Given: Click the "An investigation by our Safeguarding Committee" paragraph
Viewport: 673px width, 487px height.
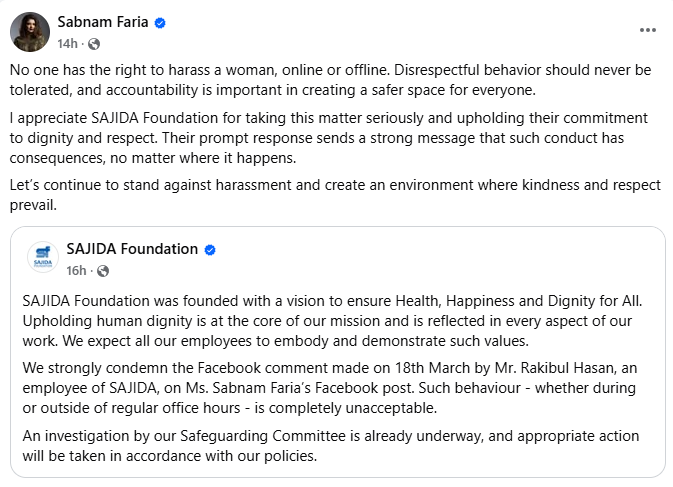Looking at the screenshot, I should 331,446.
